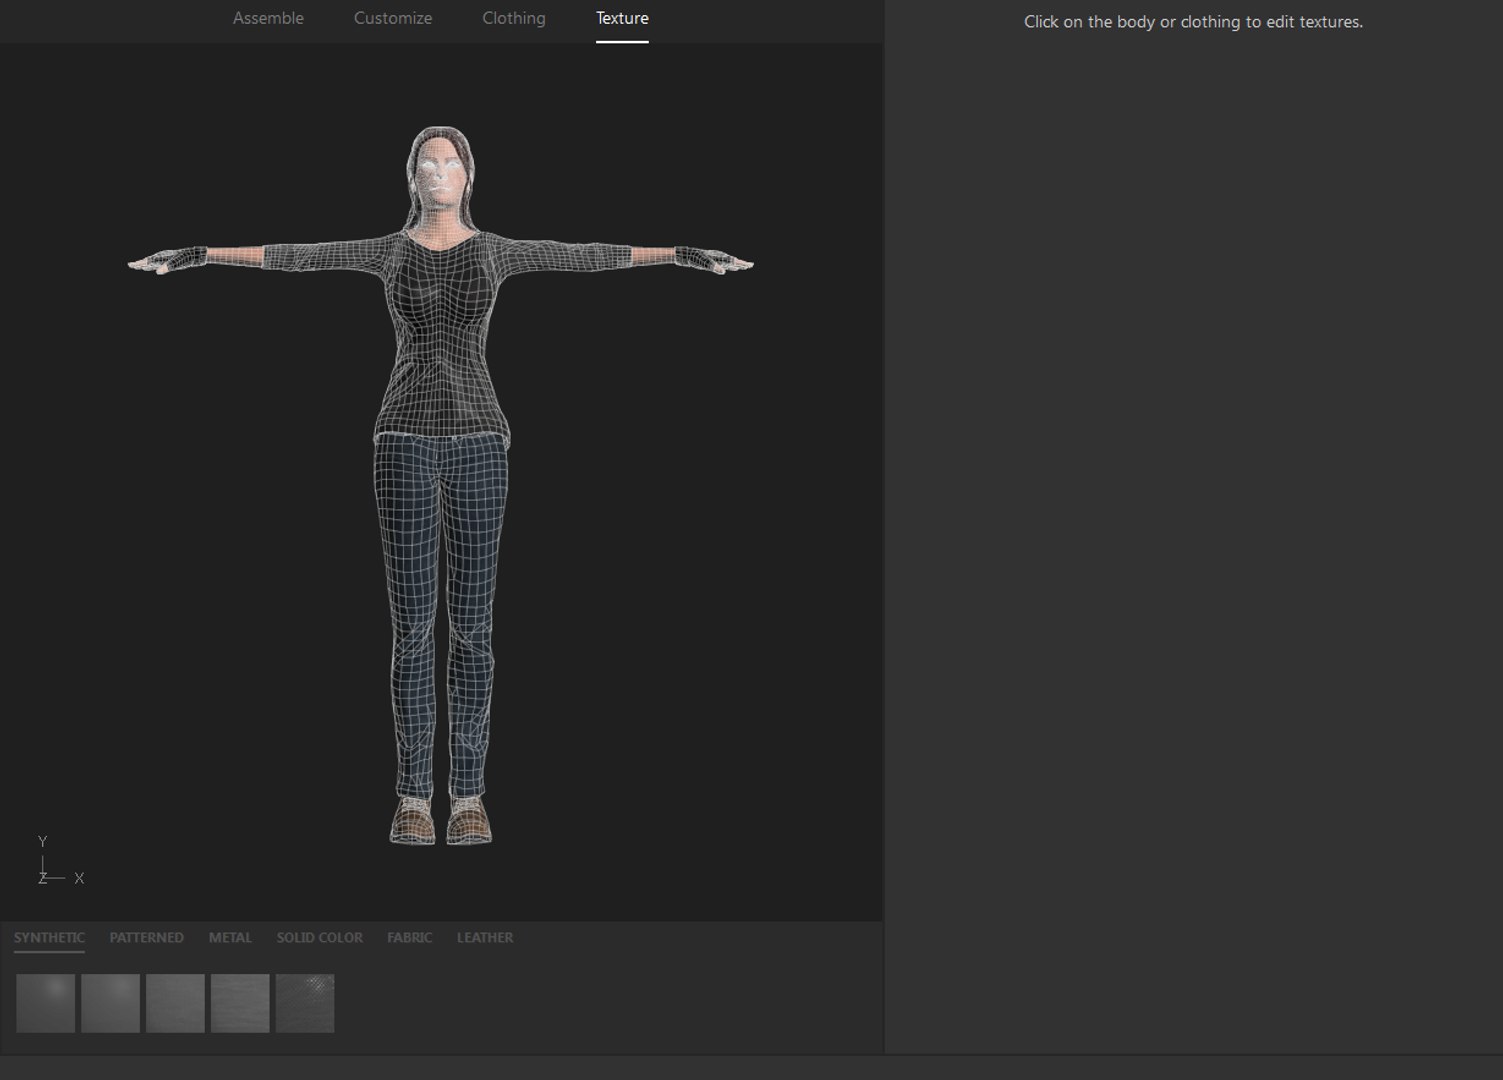Switch to Solid Color materials
The width and height of the screenshot is (1503, 1080).
point(319,937)
